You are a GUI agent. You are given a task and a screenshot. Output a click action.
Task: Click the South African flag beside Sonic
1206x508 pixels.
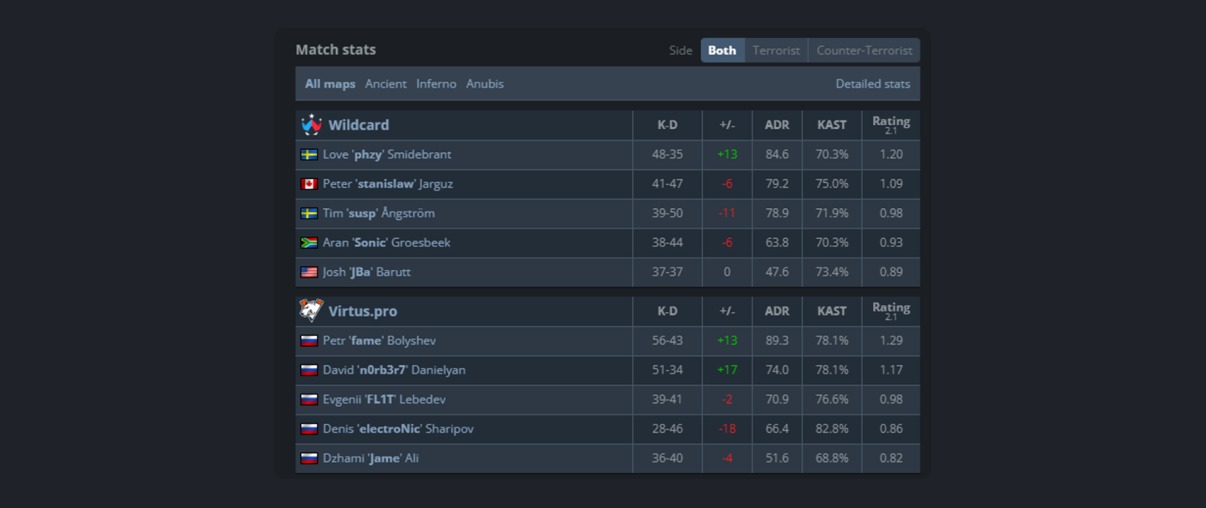(309, 242)
